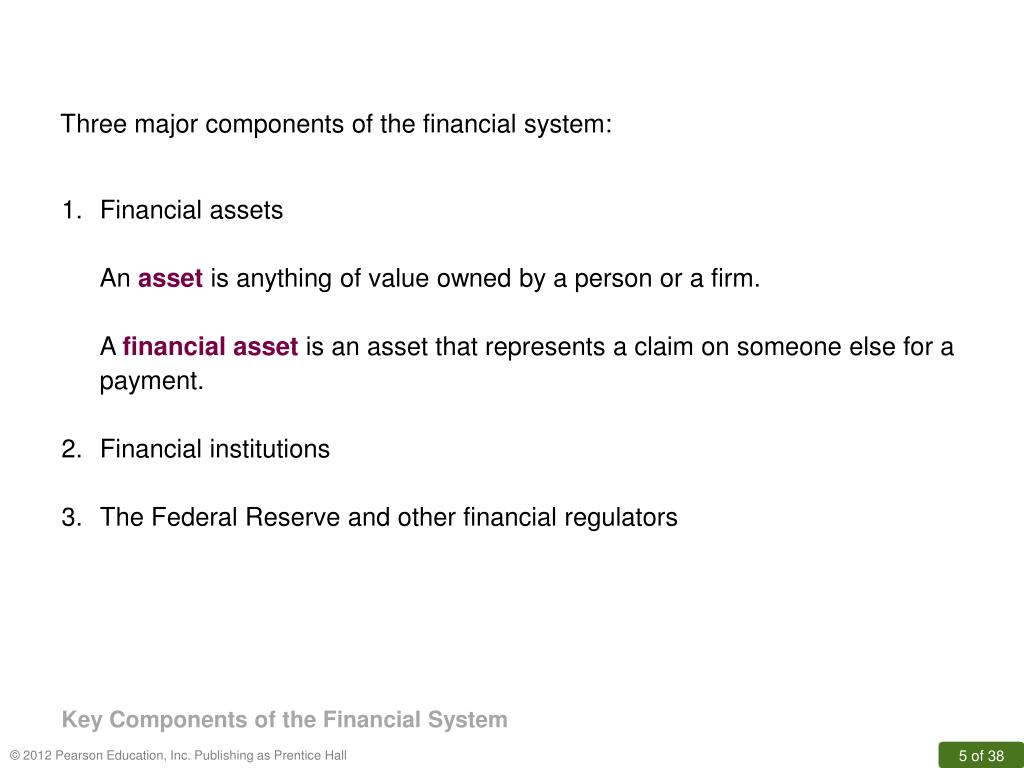Click the Pearson Education copyright notice
Image resolution: width=1024 pixels, height=768 pixels.
coord(178,756)
